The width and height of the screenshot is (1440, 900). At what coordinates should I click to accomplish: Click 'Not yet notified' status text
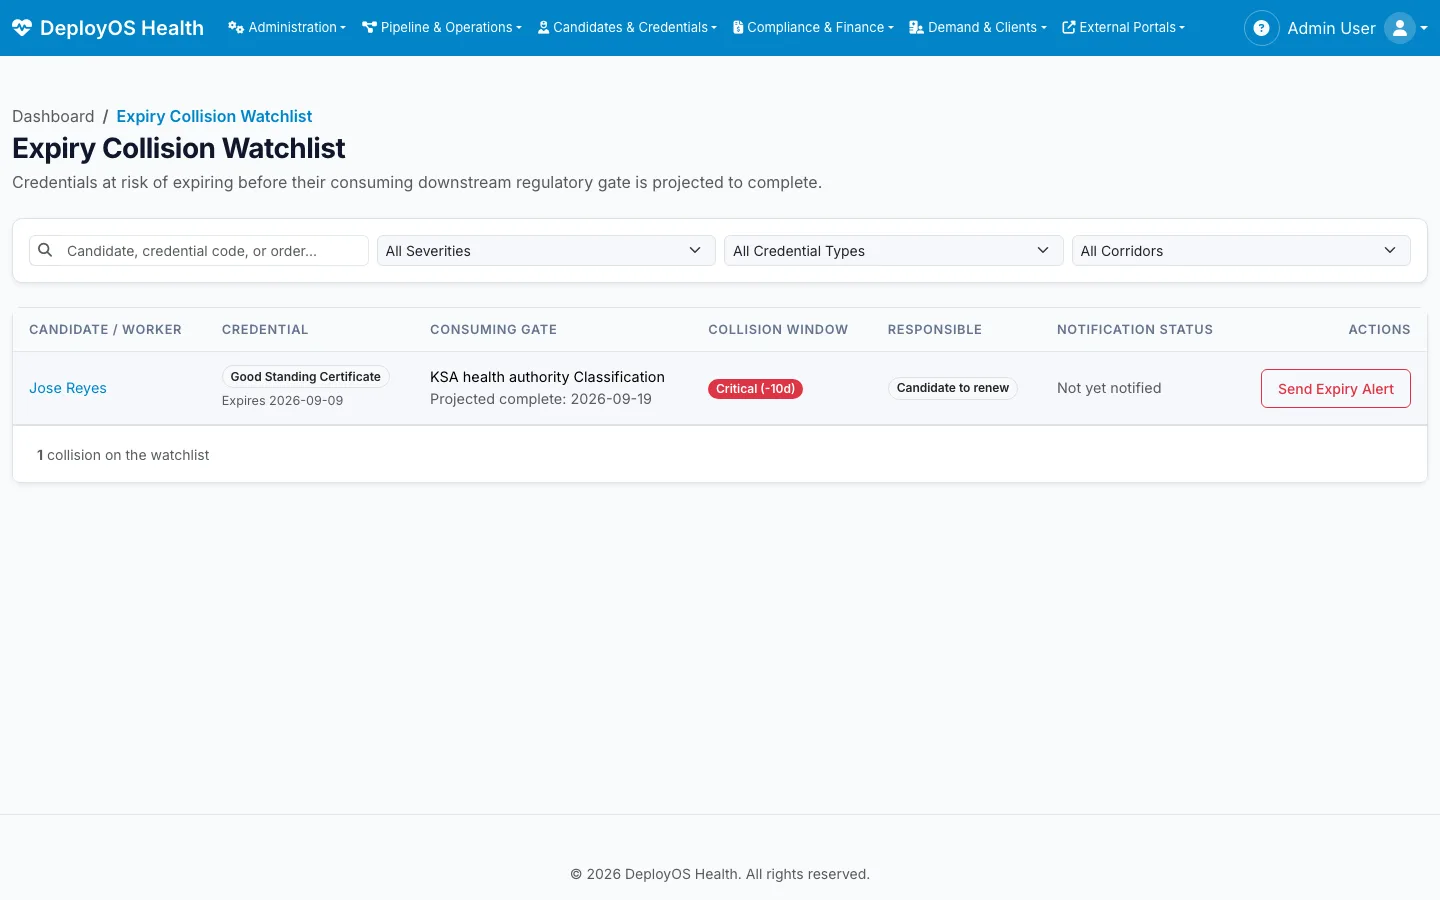click(x=1109, y=388)
